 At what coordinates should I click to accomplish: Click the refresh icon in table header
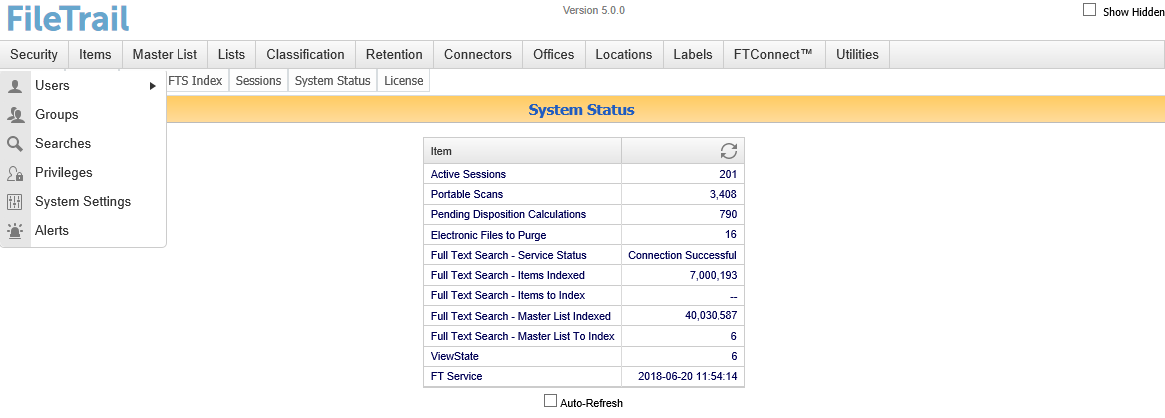click(x=729, y=151)
